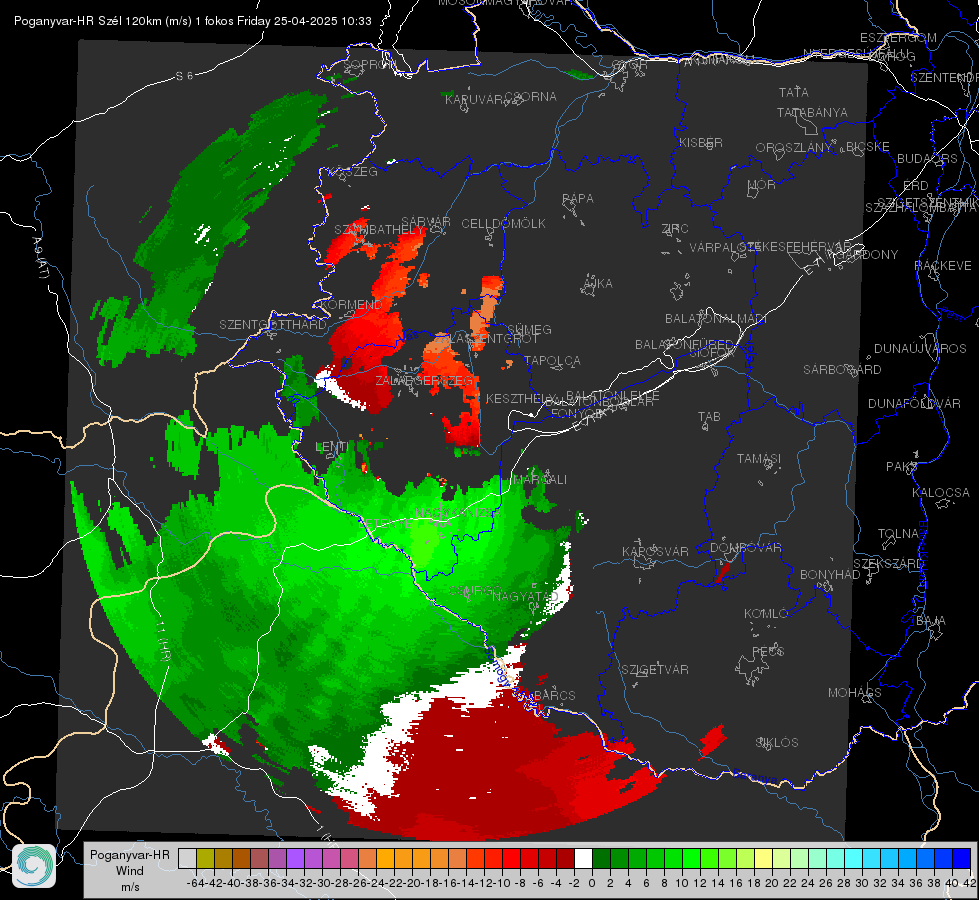This screenshot has width=979, height=900.
Task: Click the SARBOGARD city label
Action: 842,370
